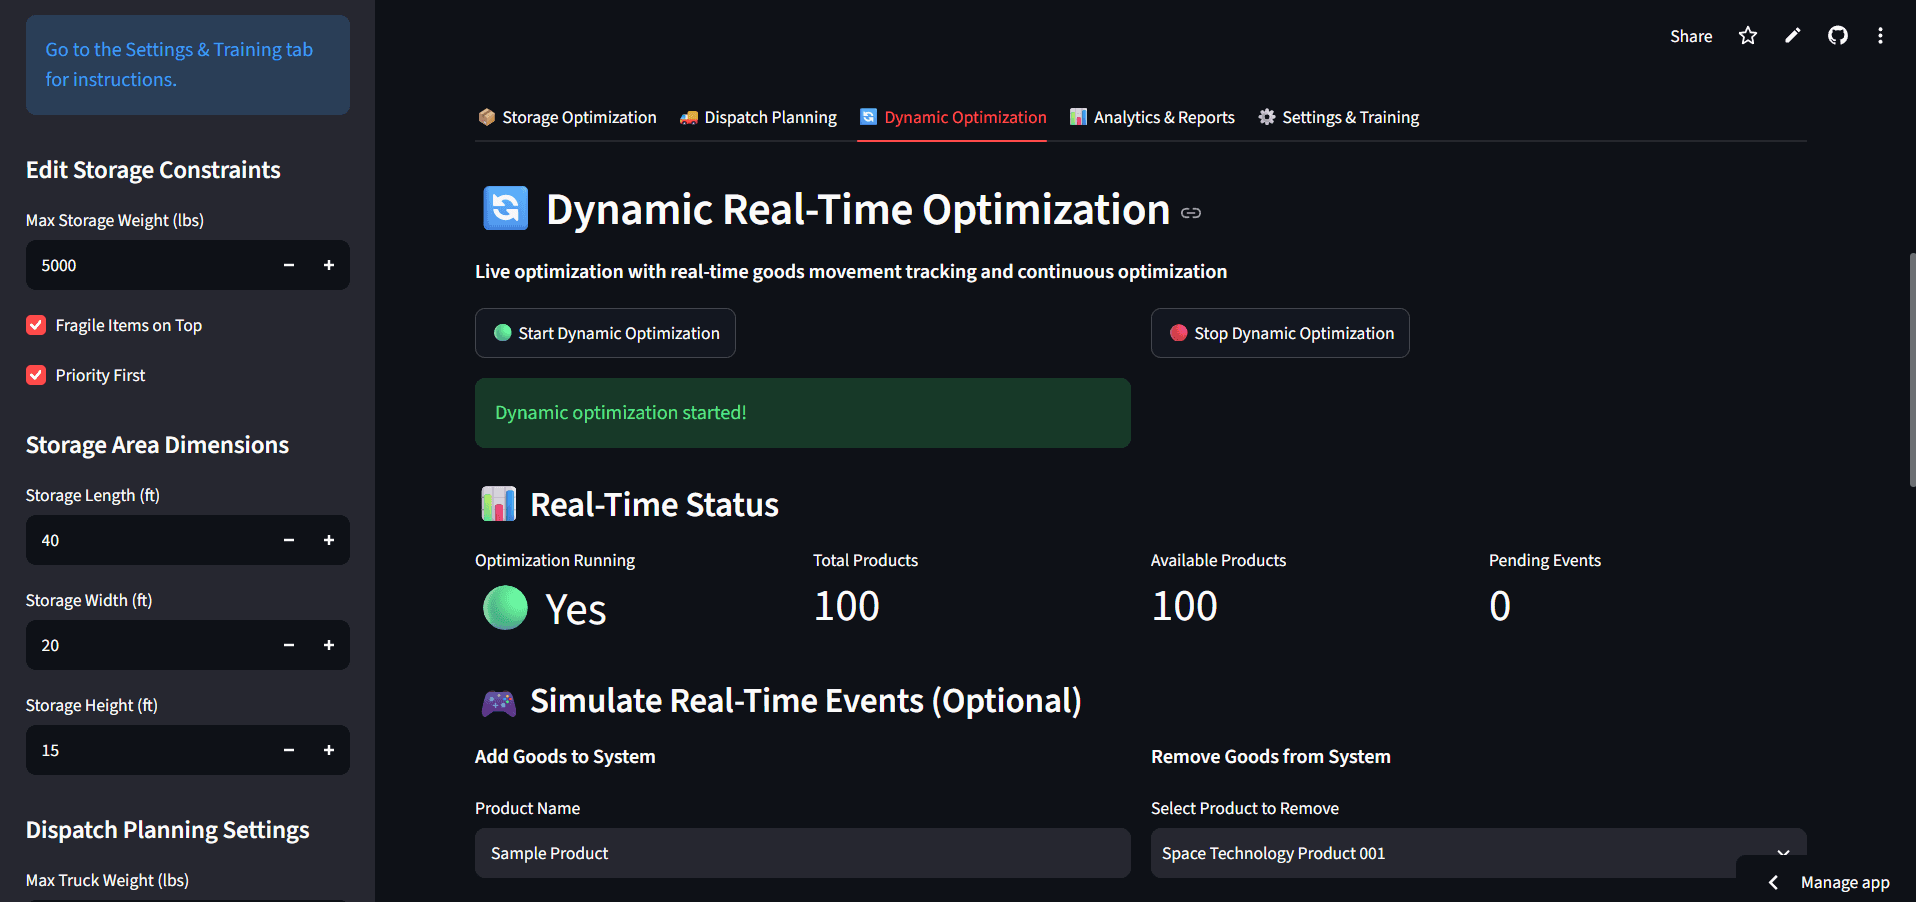
Task: Decrease Storage Width with minus
Action: tap(289, 645)
